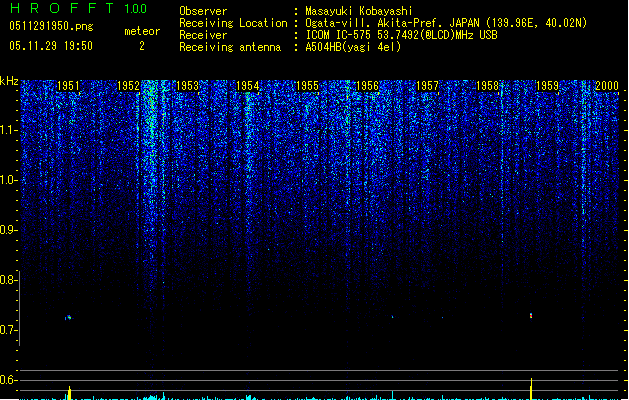Click the 1.0 kHz axis label
The image size is (629, 400).
pos(9,180)
